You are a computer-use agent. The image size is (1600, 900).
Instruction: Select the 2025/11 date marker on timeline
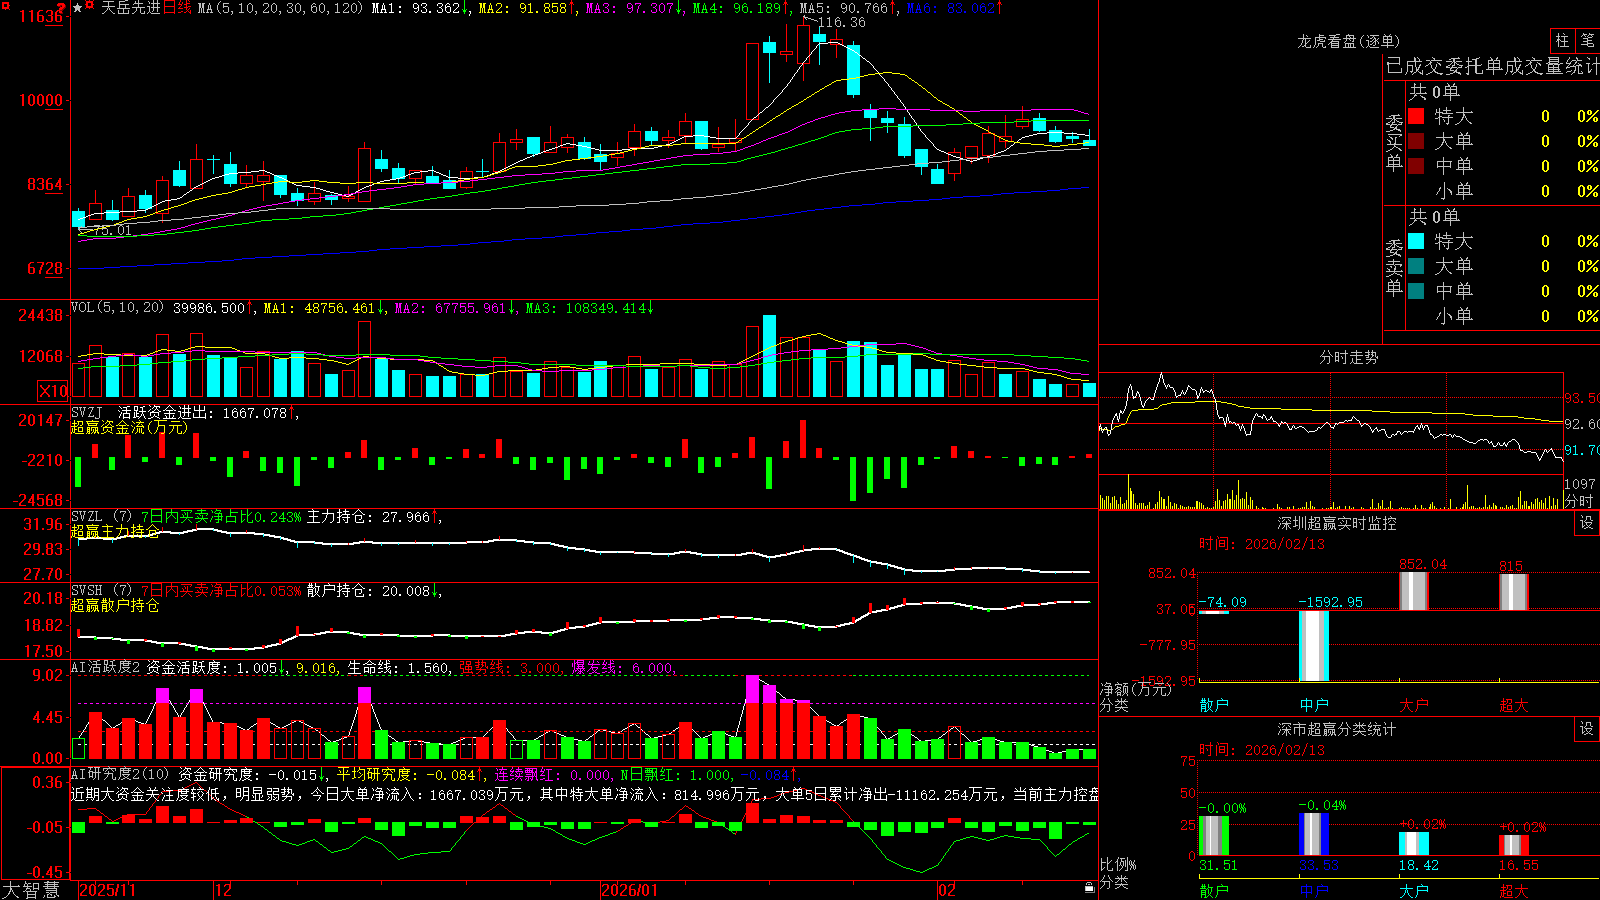(x=107, y=890)
